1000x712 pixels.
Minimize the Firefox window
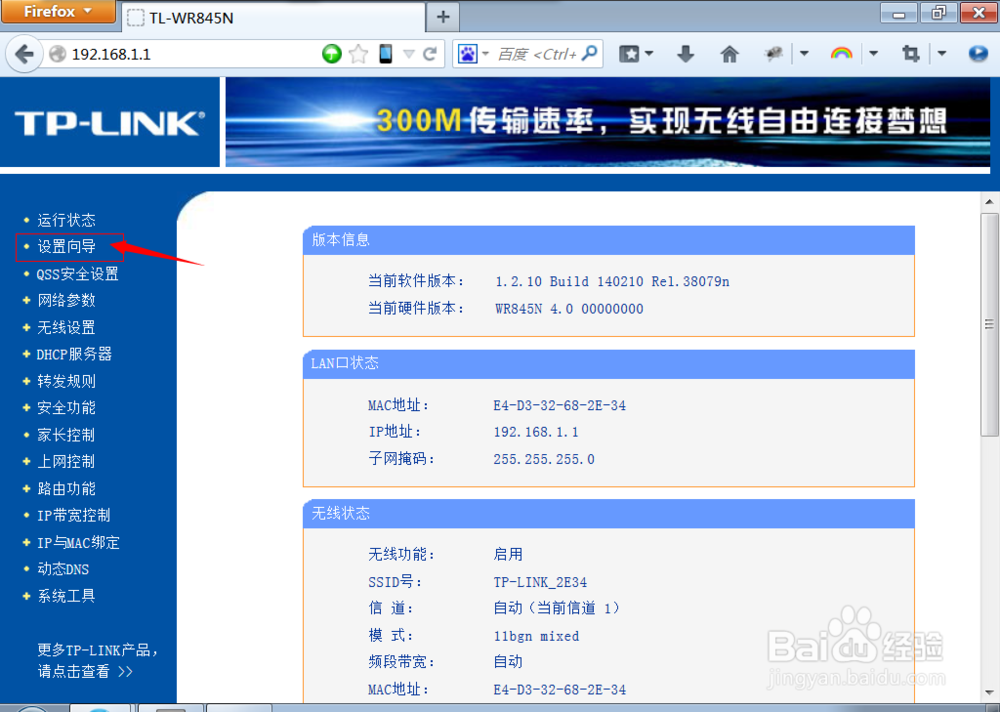click(899, 13)
